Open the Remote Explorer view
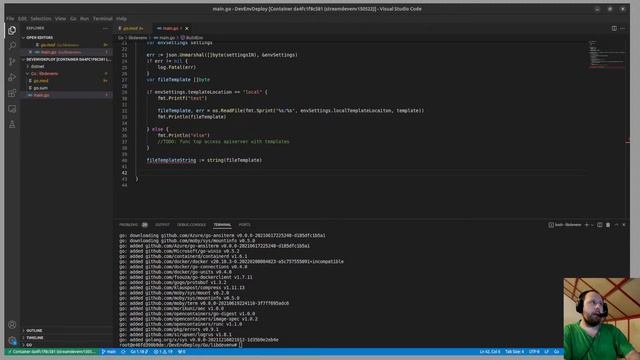 (12, 109)
